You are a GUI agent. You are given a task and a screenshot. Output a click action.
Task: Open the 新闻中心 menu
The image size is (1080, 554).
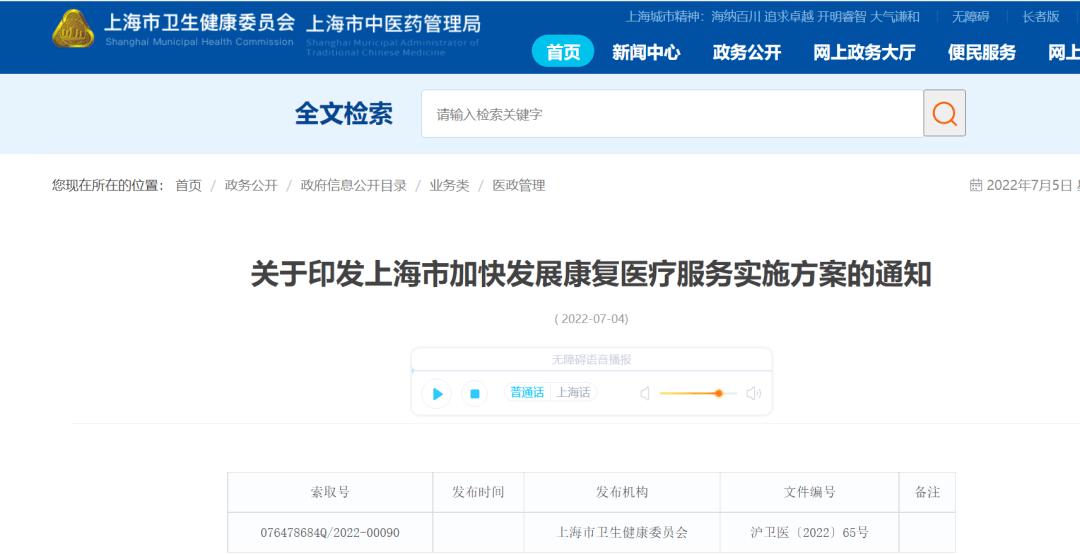[646, 52]
